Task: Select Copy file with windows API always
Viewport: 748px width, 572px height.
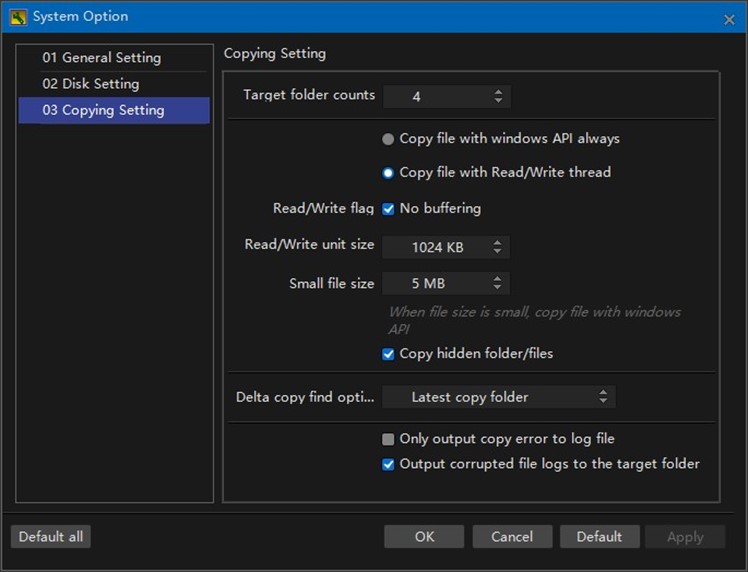Action: 388,139
